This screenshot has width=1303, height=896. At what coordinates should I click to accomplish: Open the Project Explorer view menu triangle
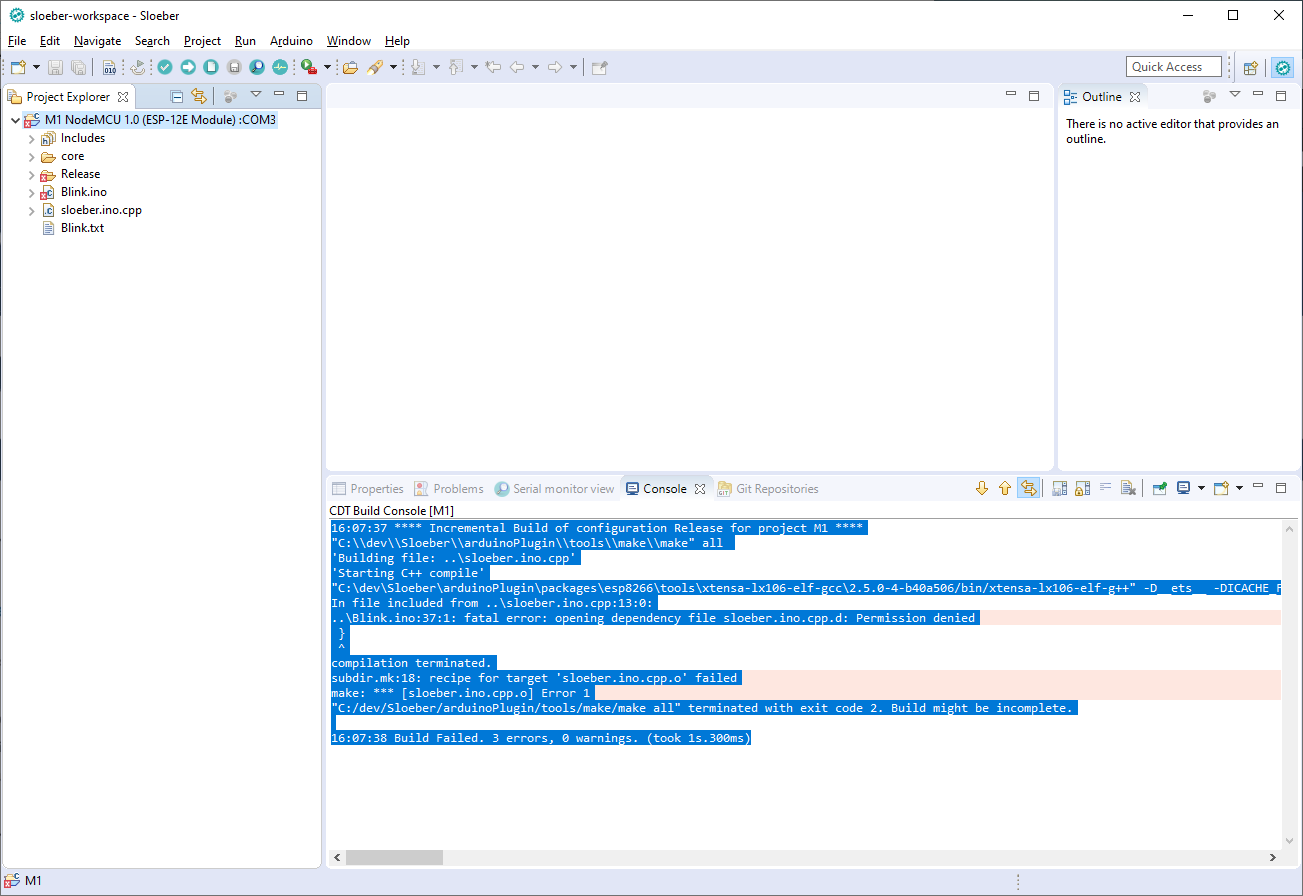(x=256, y=95)
